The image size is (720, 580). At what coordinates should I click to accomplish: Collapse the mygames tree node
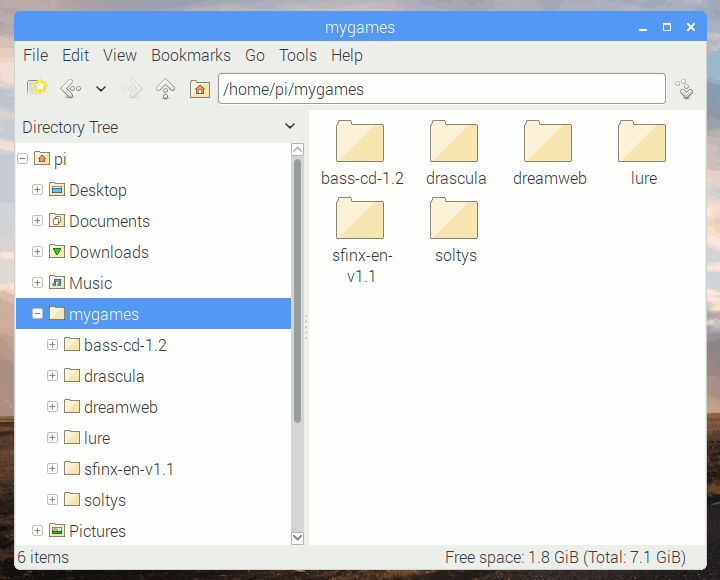point(38,314)
